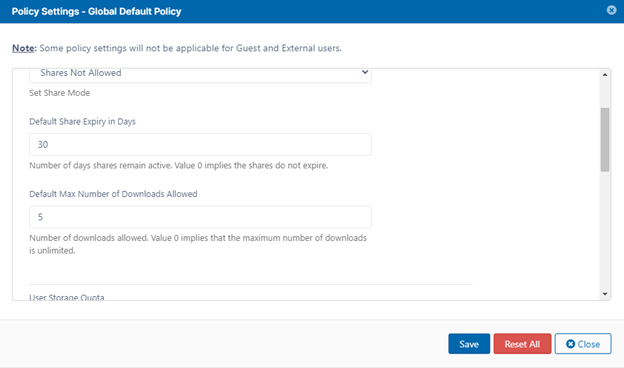
Task: Click the Reset All button
Action: [522, 344]
